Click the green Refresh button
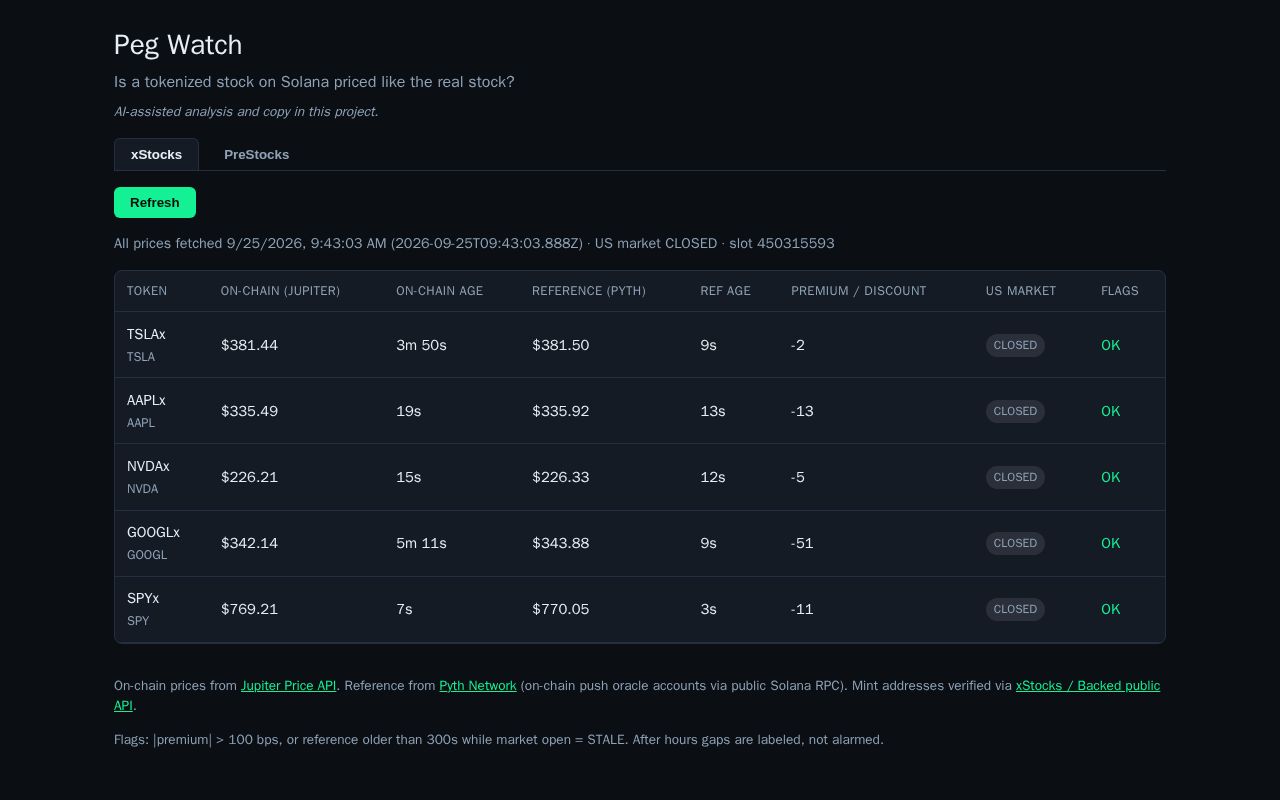 (155, 202)
